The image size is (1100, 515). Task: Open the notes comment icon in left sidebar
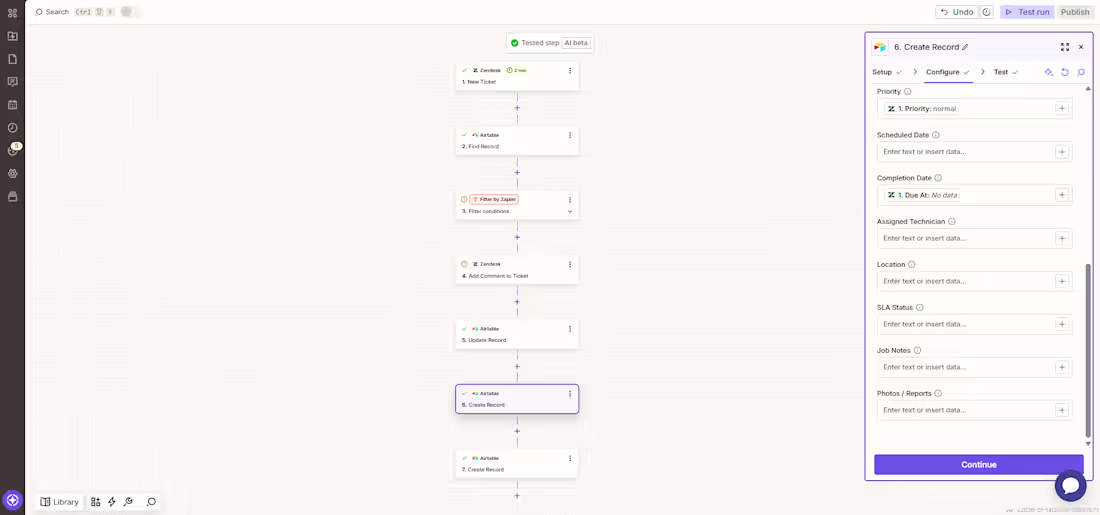pyautogui.click(x=12, y=82)
